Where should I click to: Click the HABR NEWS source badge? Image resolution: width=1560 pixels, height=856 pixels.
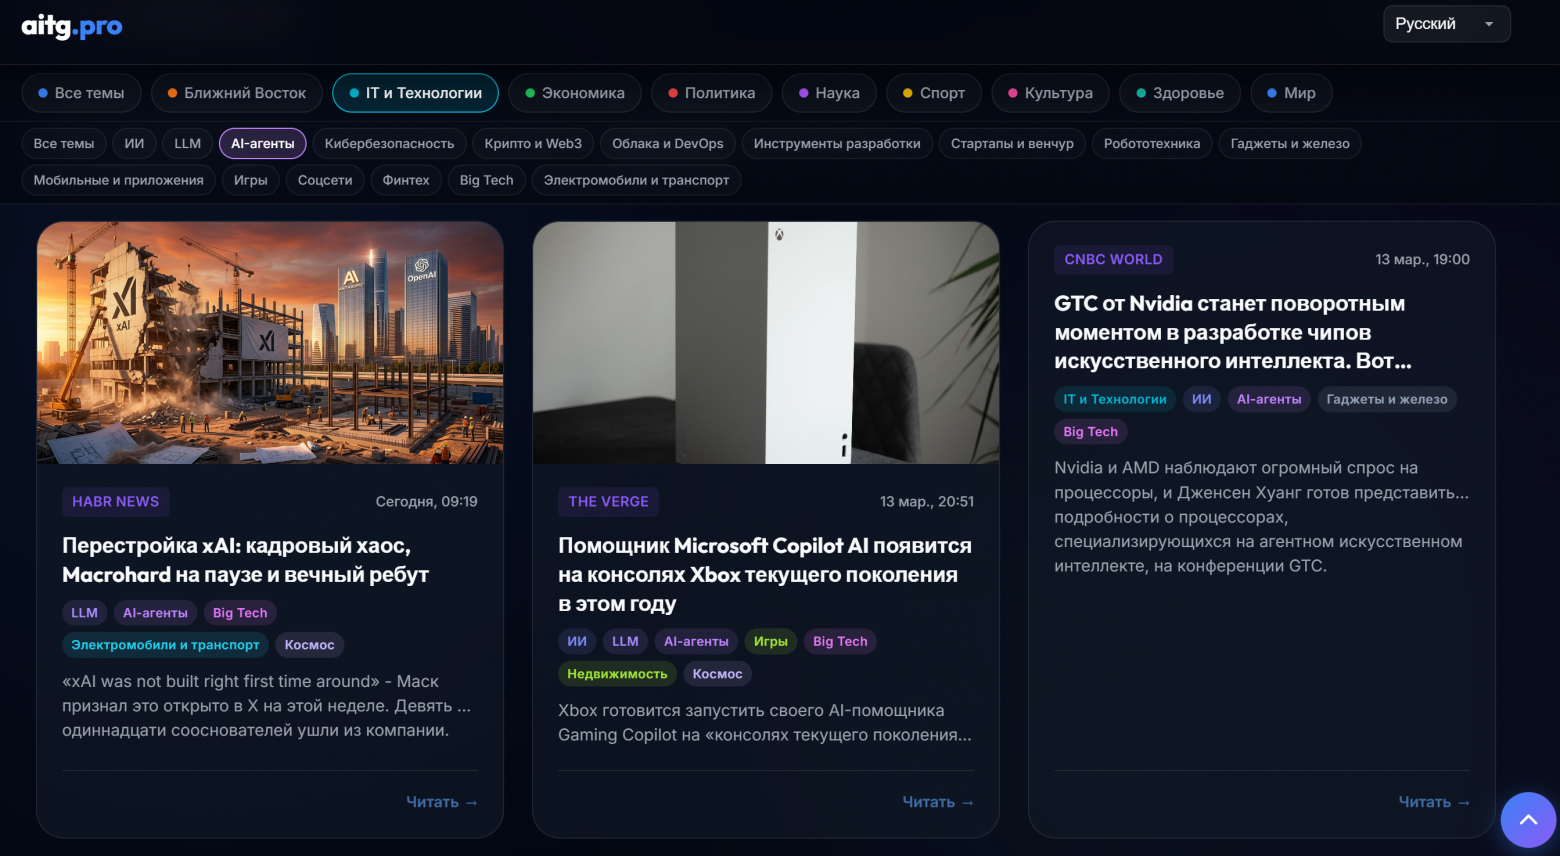[116, 502]
